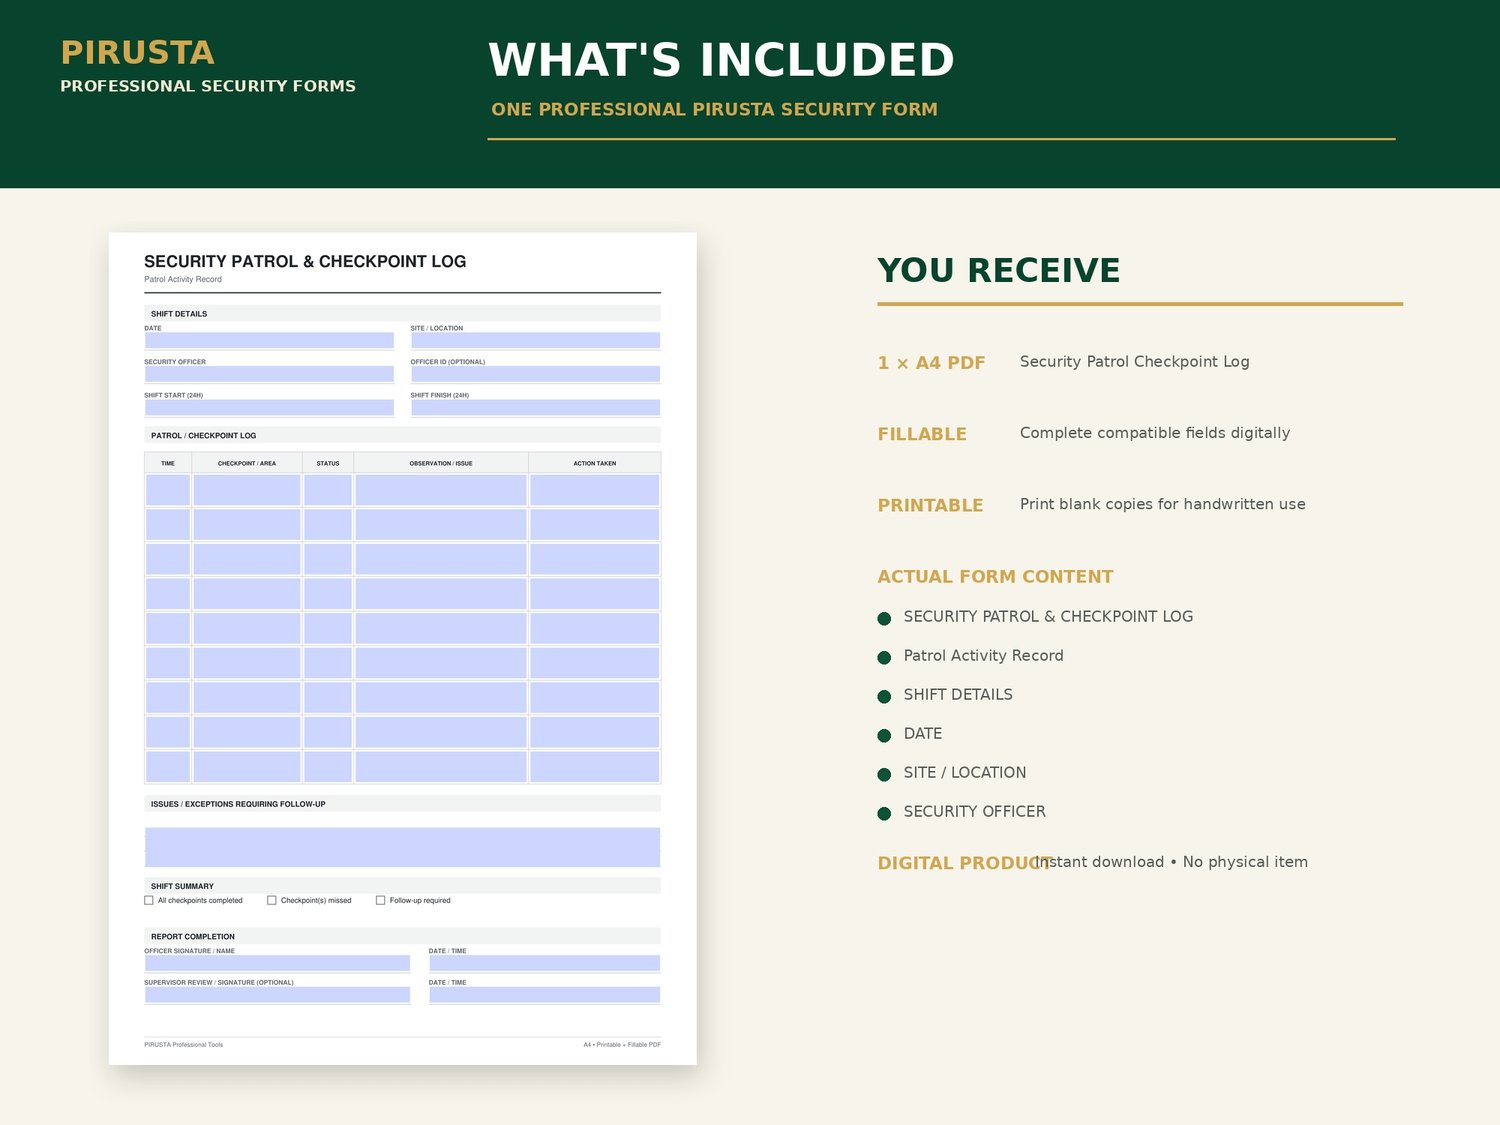The width and height of the screenshot is (1500, 1125).
Task: Click the STATUS column header
Action: pos(328,463)
